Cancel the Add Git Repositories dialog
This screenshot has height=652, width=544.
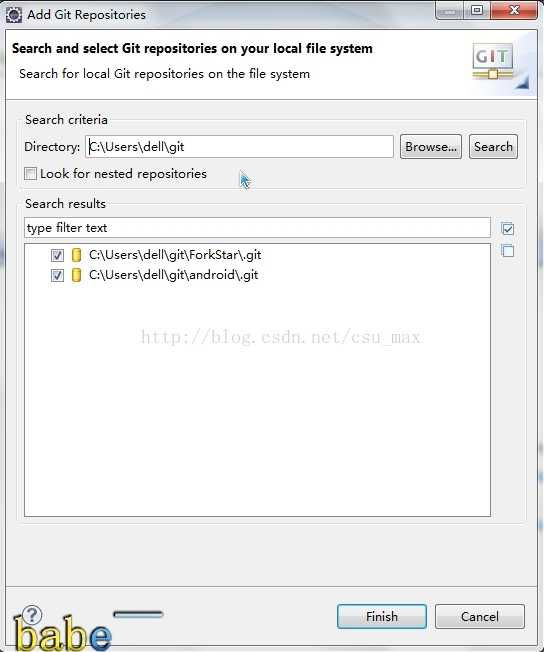pos(480,616)
